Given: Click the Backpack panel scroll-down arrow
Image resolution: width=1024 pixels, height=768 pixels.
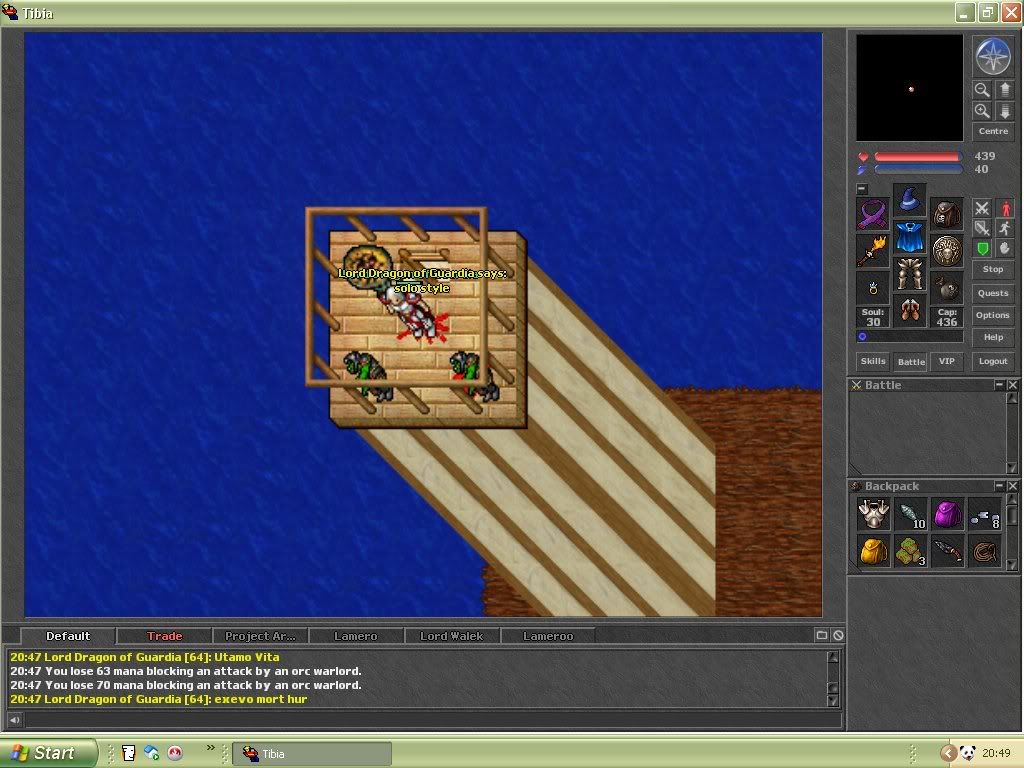Looking at the screenshot, I should [1012, 564].
